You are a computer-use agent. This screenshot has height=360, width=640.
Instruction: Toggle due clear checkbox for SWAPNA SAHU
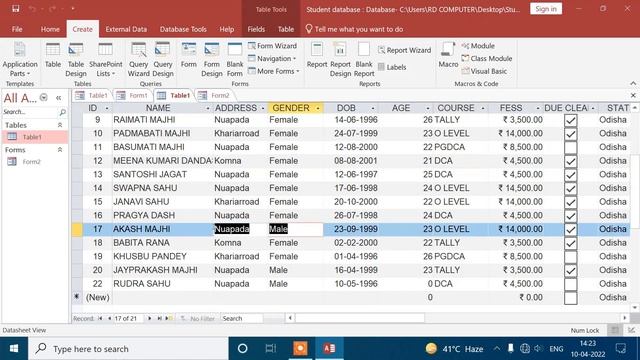coord(571,188)
